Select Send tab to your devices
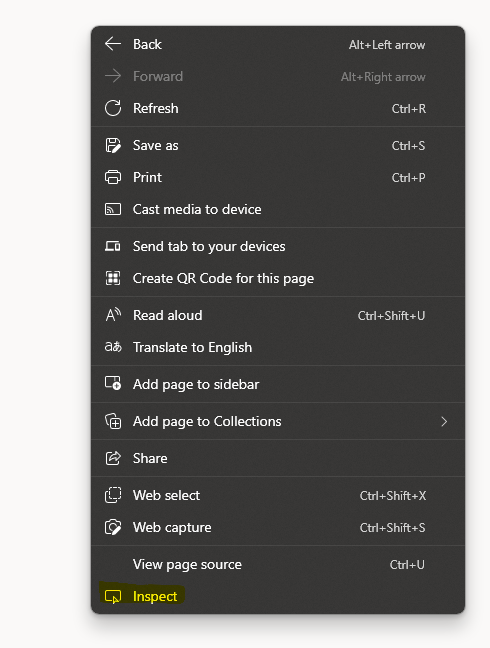 (278, 246)
